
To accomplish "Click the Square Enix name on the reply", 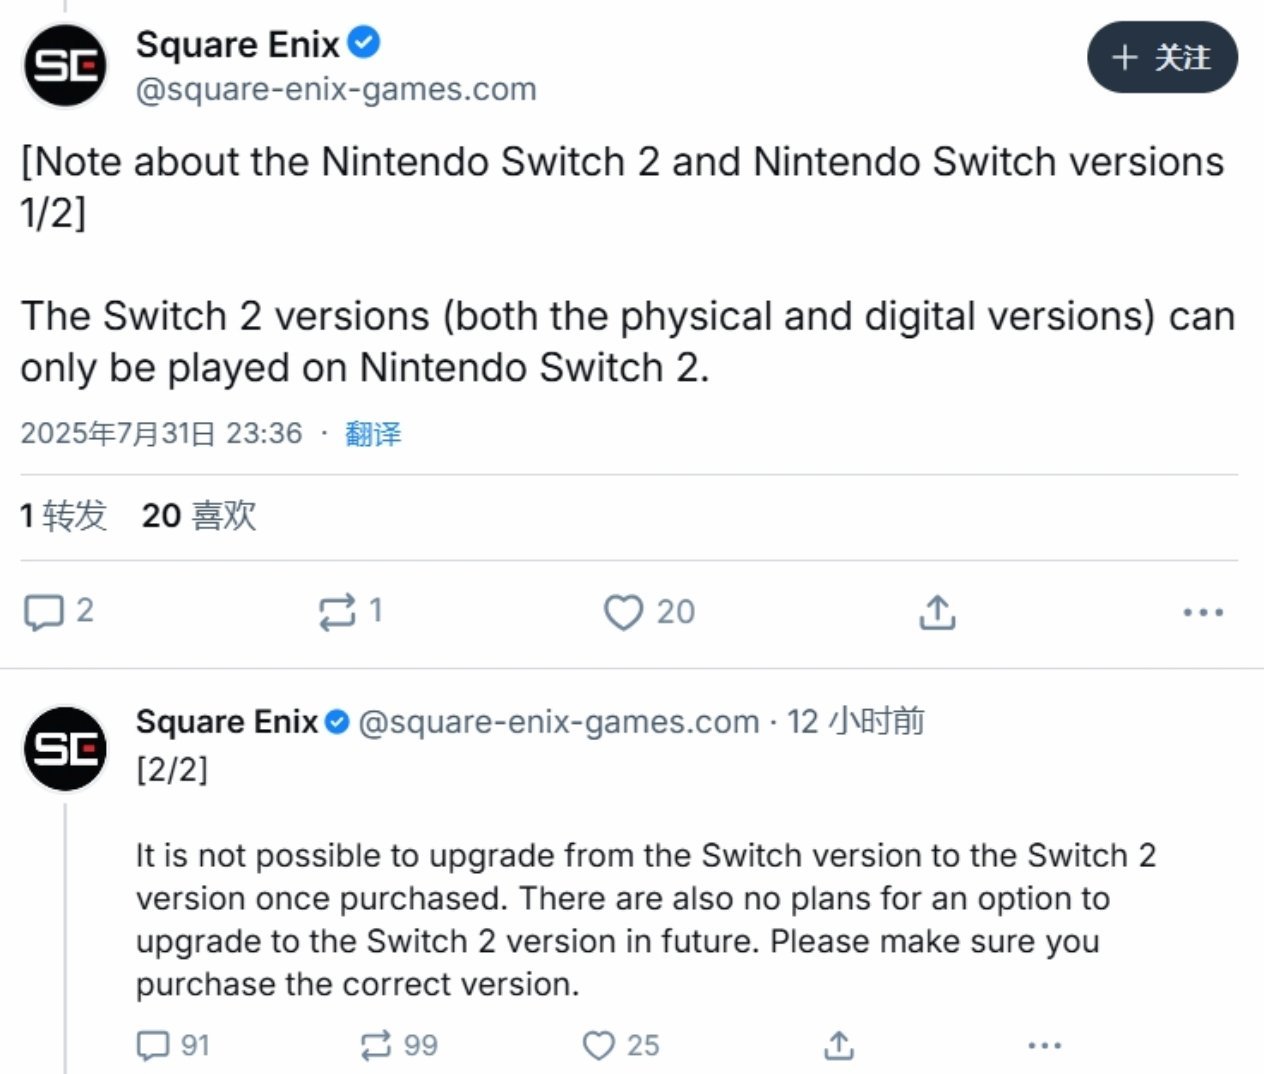I will pyautogui.click(x=227, y=721).
